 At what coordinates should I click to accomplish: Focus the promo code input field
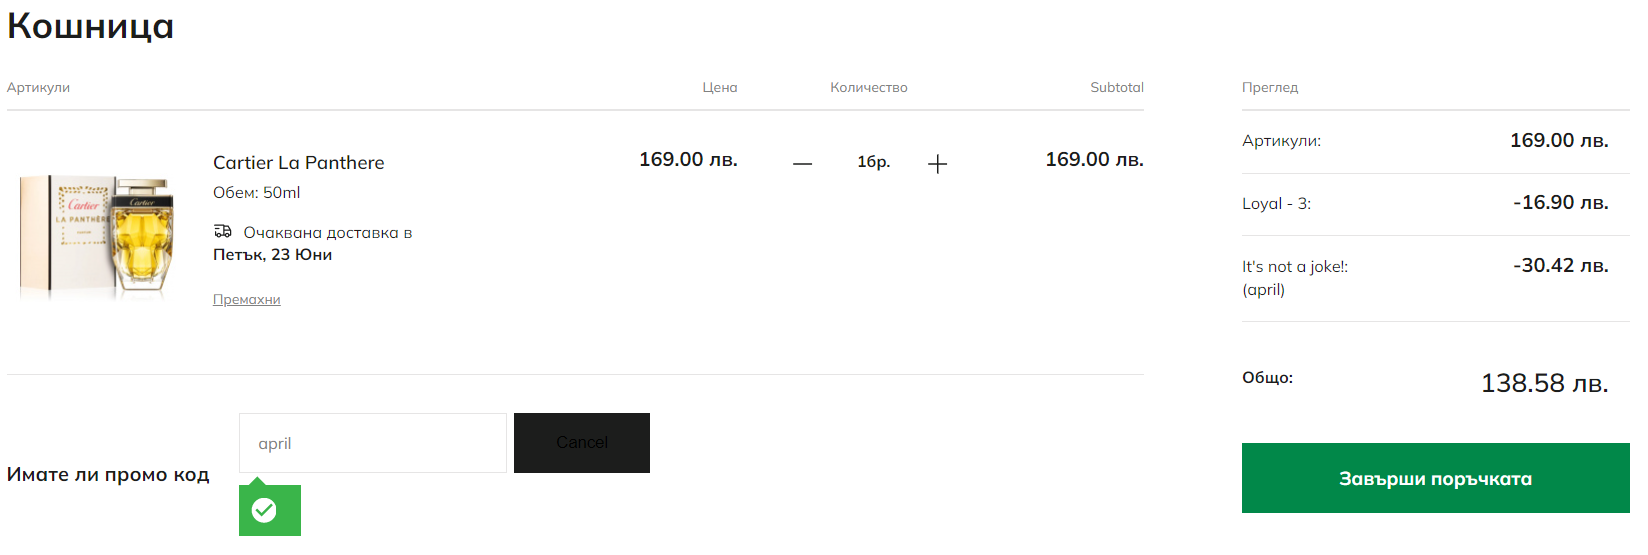tap(372, 443)
